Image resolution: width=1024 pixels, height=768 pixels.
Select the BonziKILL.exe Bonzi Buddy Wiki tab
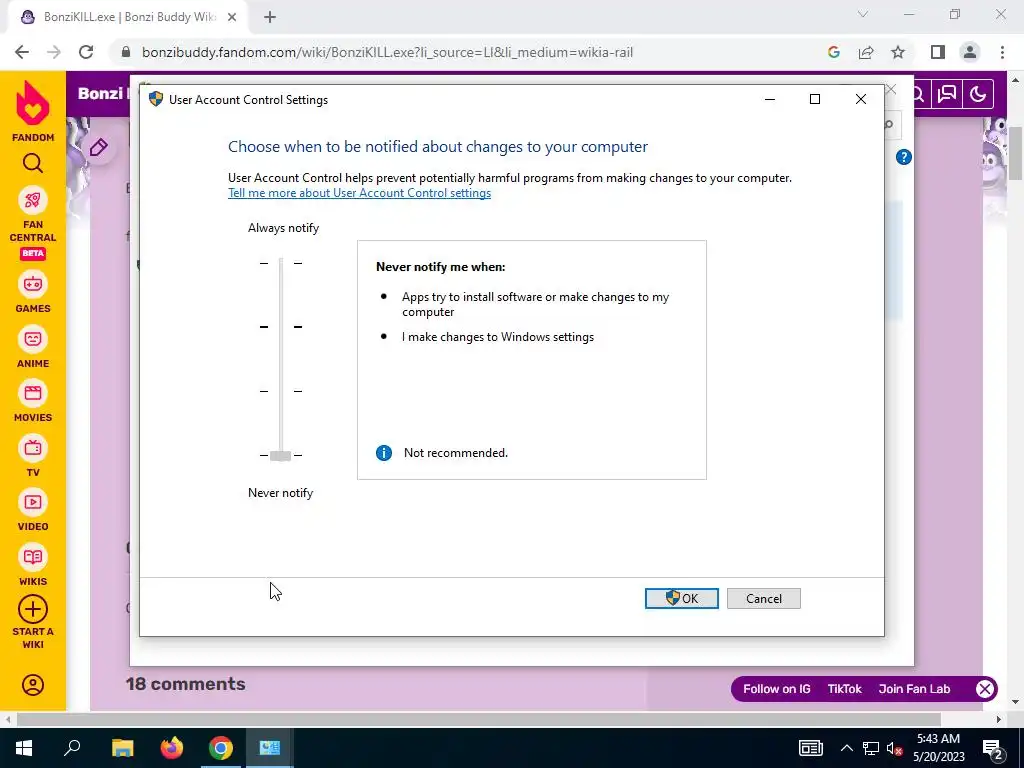[129, 18]
